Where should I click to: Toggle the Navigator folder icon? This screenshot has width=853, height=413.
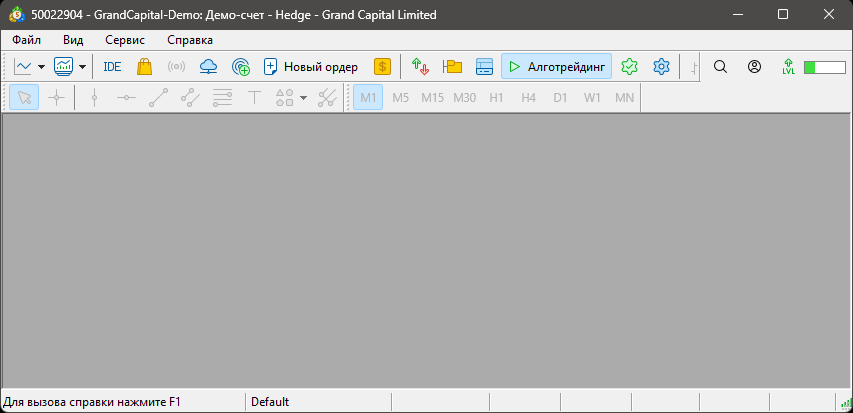point(452,67)
